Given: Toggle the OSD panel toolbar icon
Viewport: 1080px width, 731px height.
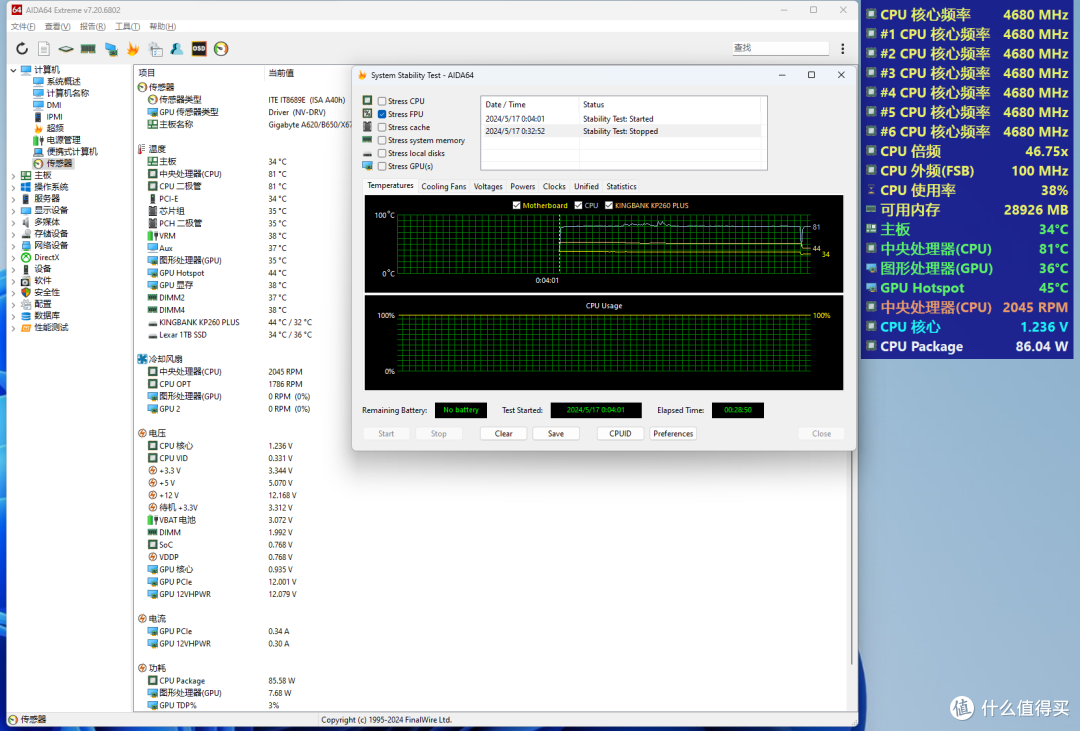Looking at the screenshot, I should 199,48.
